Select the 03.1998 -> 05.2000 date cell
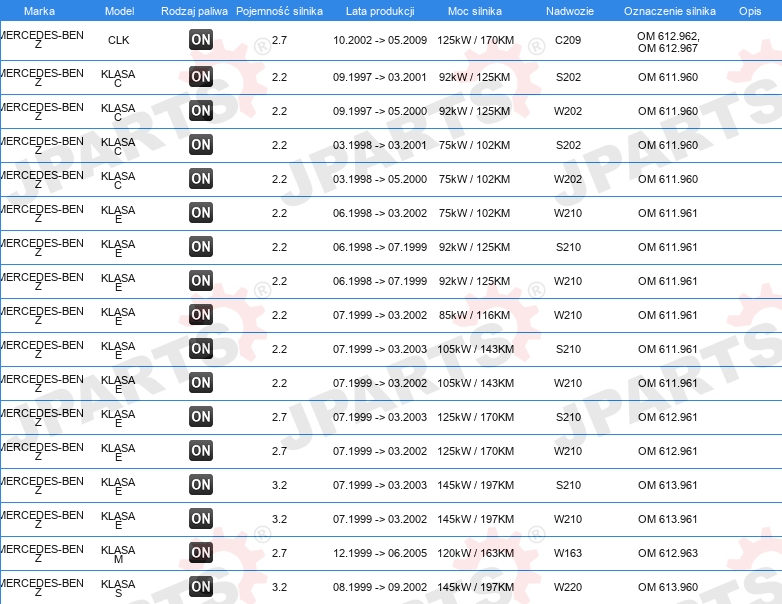 coord(380,179)
